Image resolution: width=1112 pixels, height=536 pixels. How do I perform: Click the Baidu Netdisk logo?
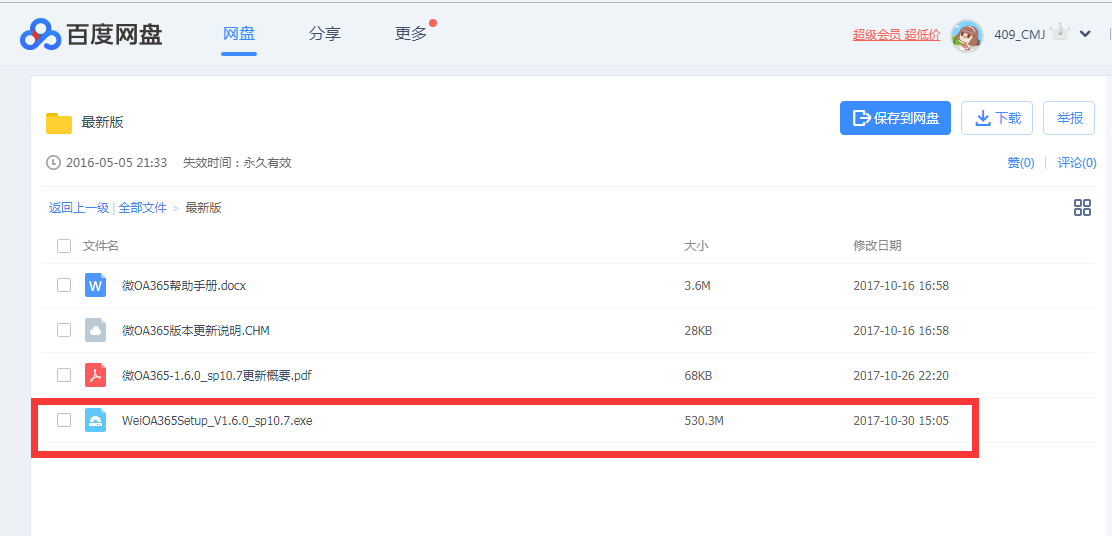(x=91, y=34)
